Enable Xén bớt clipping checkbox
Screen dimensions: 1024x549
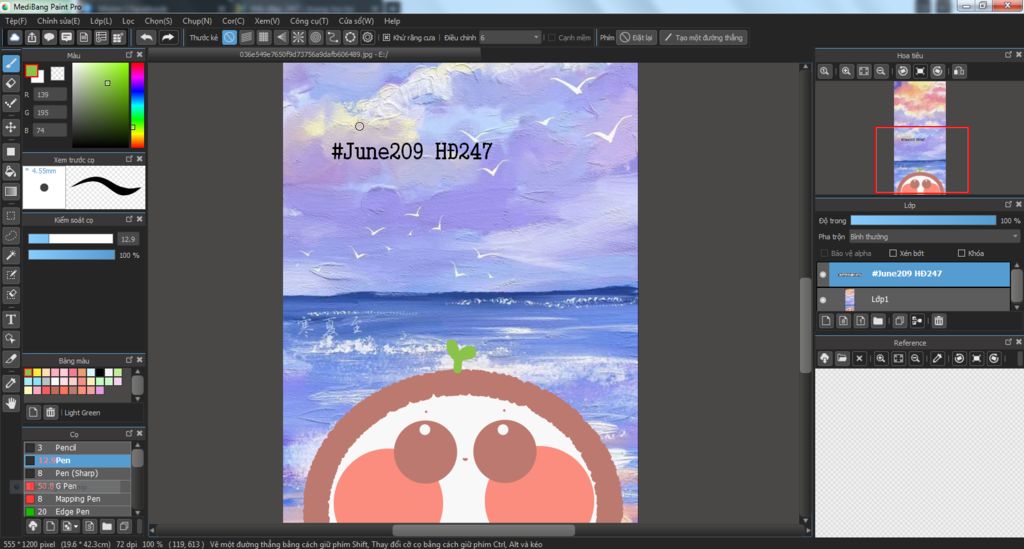[893, 253]
